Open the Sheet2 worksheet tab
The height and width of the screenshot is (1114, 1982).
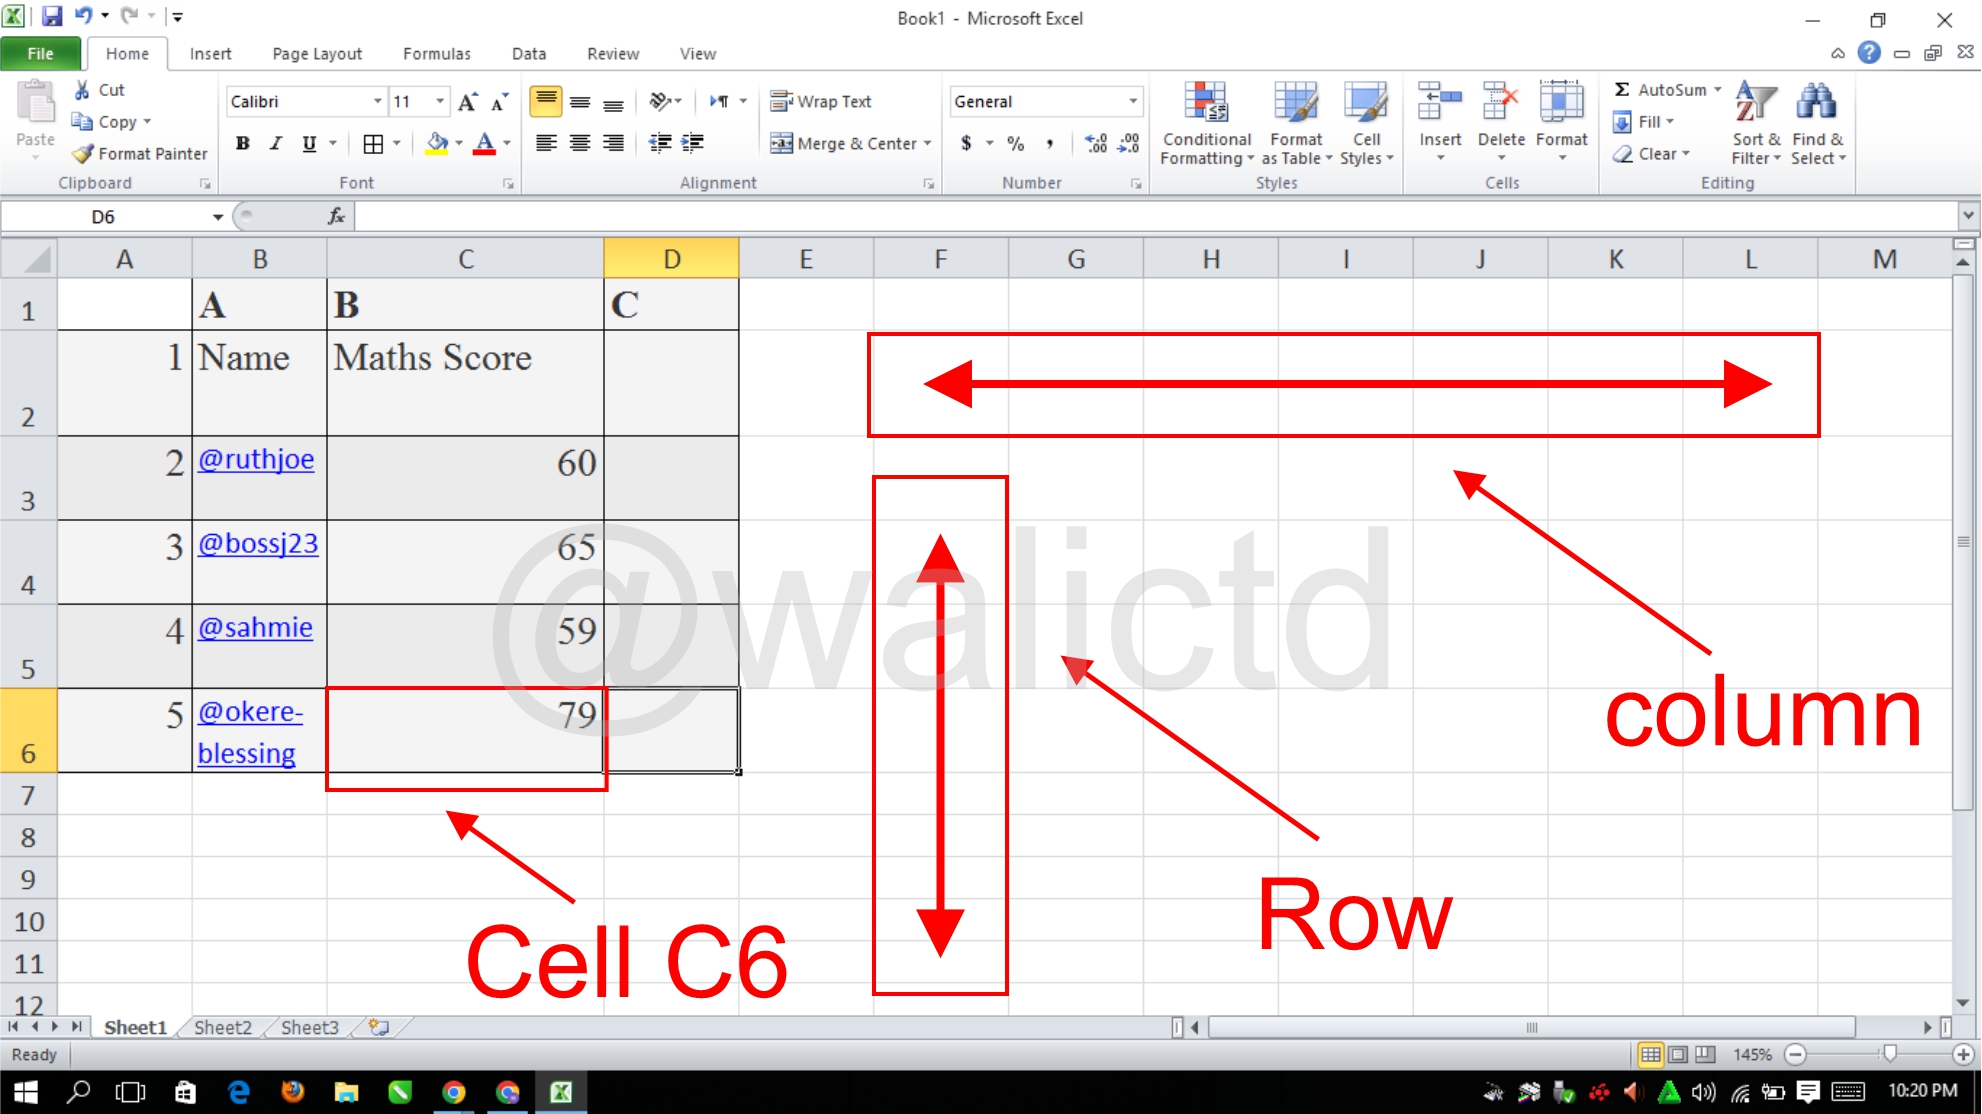(x=222, y=1028)
